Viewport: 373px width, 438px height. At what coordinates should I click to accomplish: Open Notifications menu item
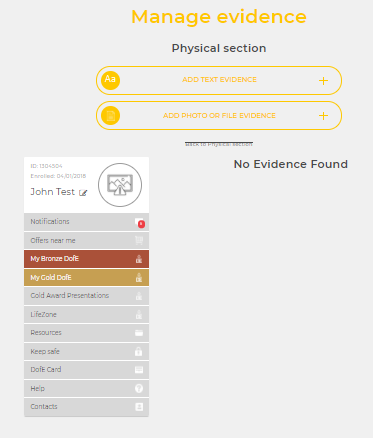pyautogui.click(x=86, y=222)
